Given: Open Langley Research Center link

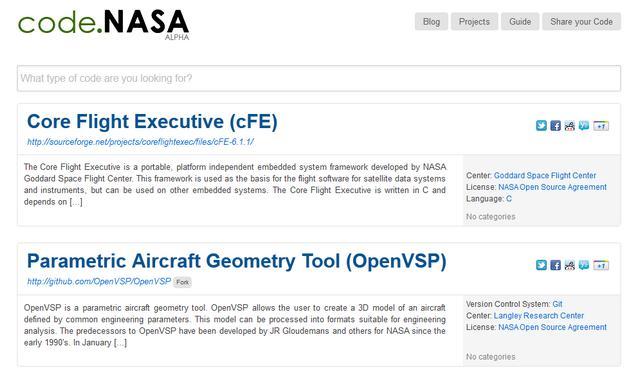Looking at the screenshot, I should (x=539, y=316).
